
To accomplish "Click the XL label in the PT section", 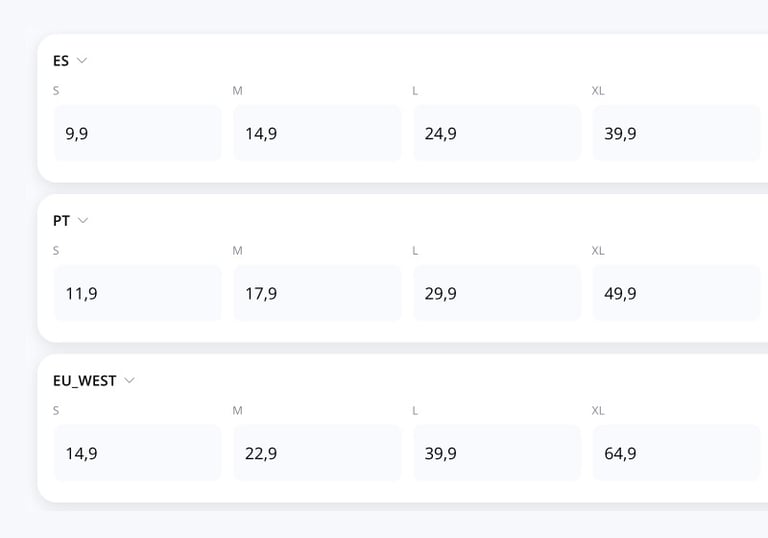I will click(x=598, y=251).
